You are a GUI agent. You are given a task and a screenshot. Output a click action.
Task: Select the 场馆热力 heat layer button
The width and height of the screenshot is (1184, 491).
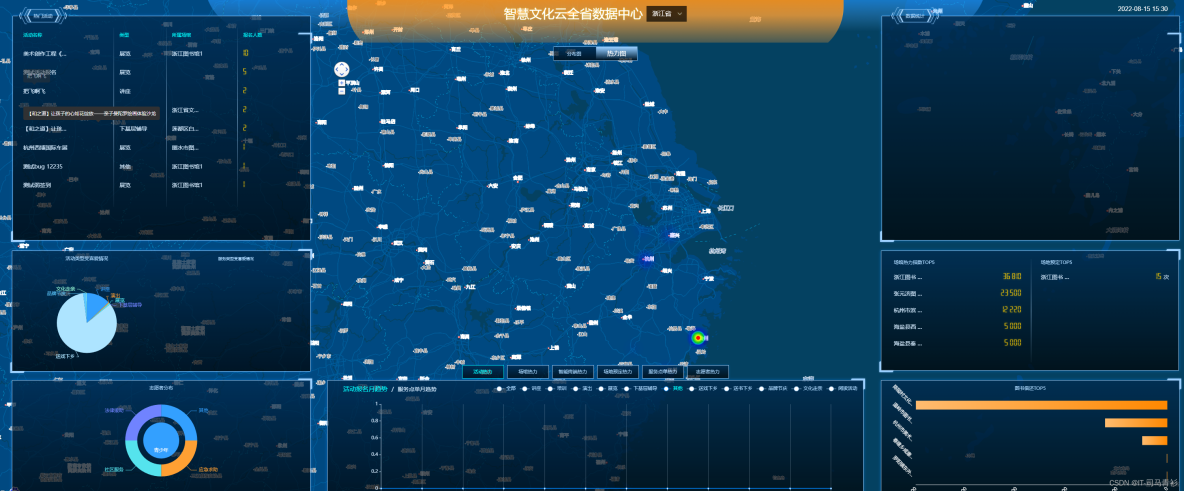(527, 372)
